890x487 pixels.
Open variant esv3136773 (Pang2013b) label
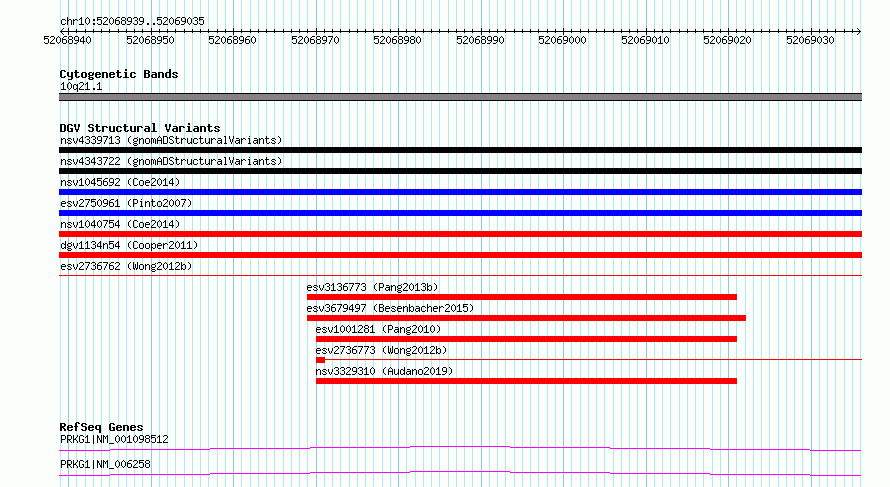[372, 287]
